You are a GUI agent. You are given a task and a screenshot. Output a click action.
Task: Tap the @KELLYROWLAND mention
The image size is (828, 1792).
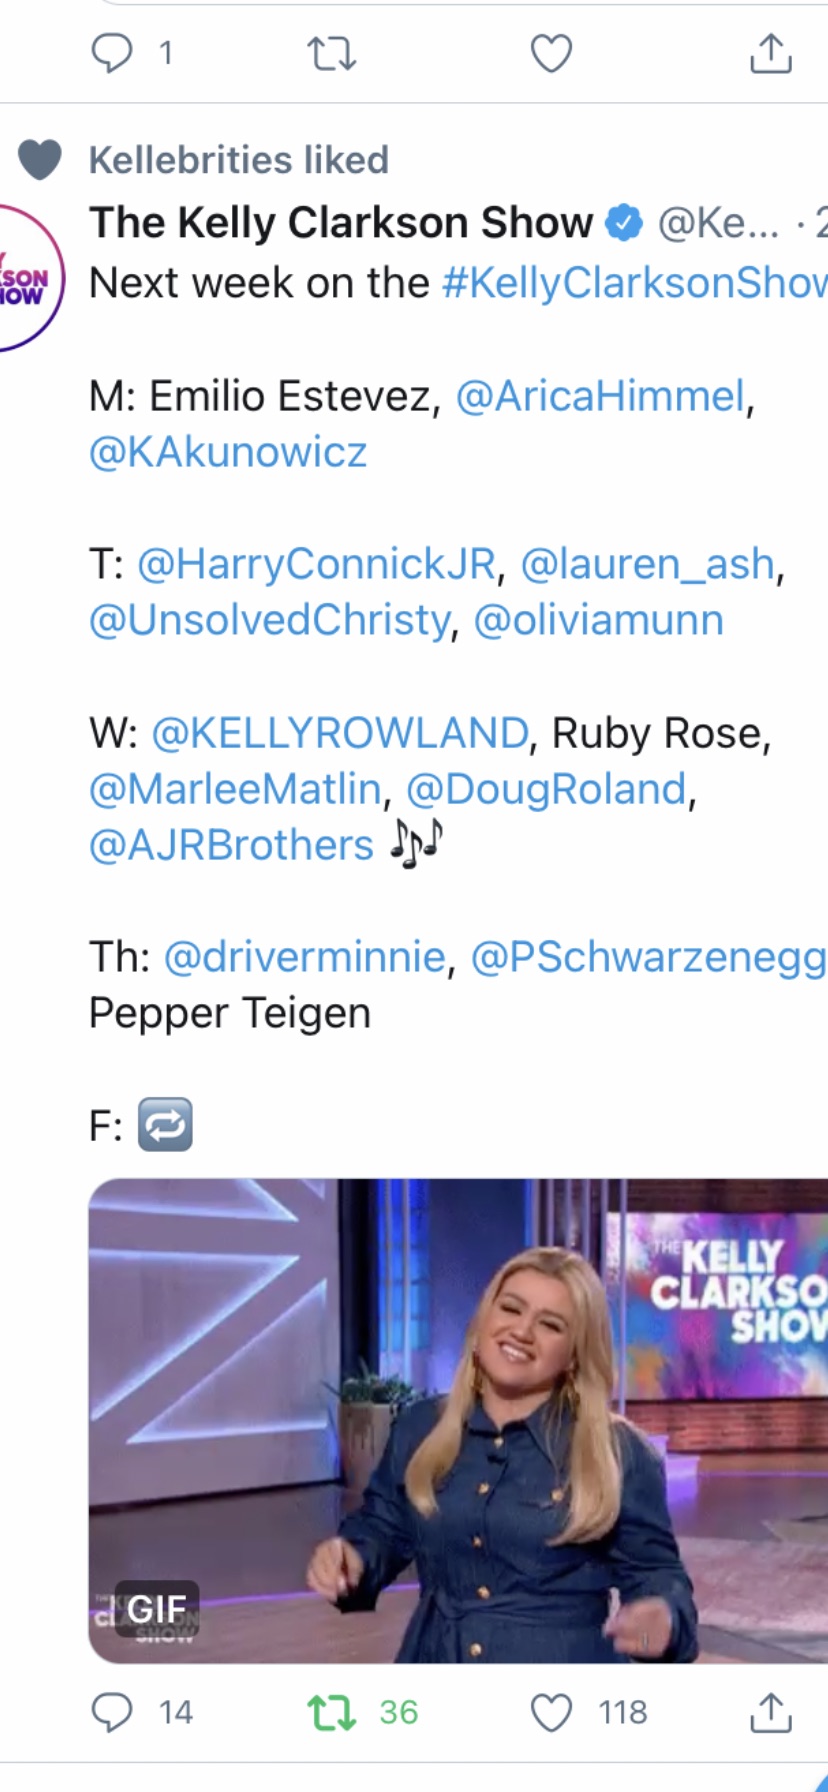pyautogui.click(x=339, y=733)
